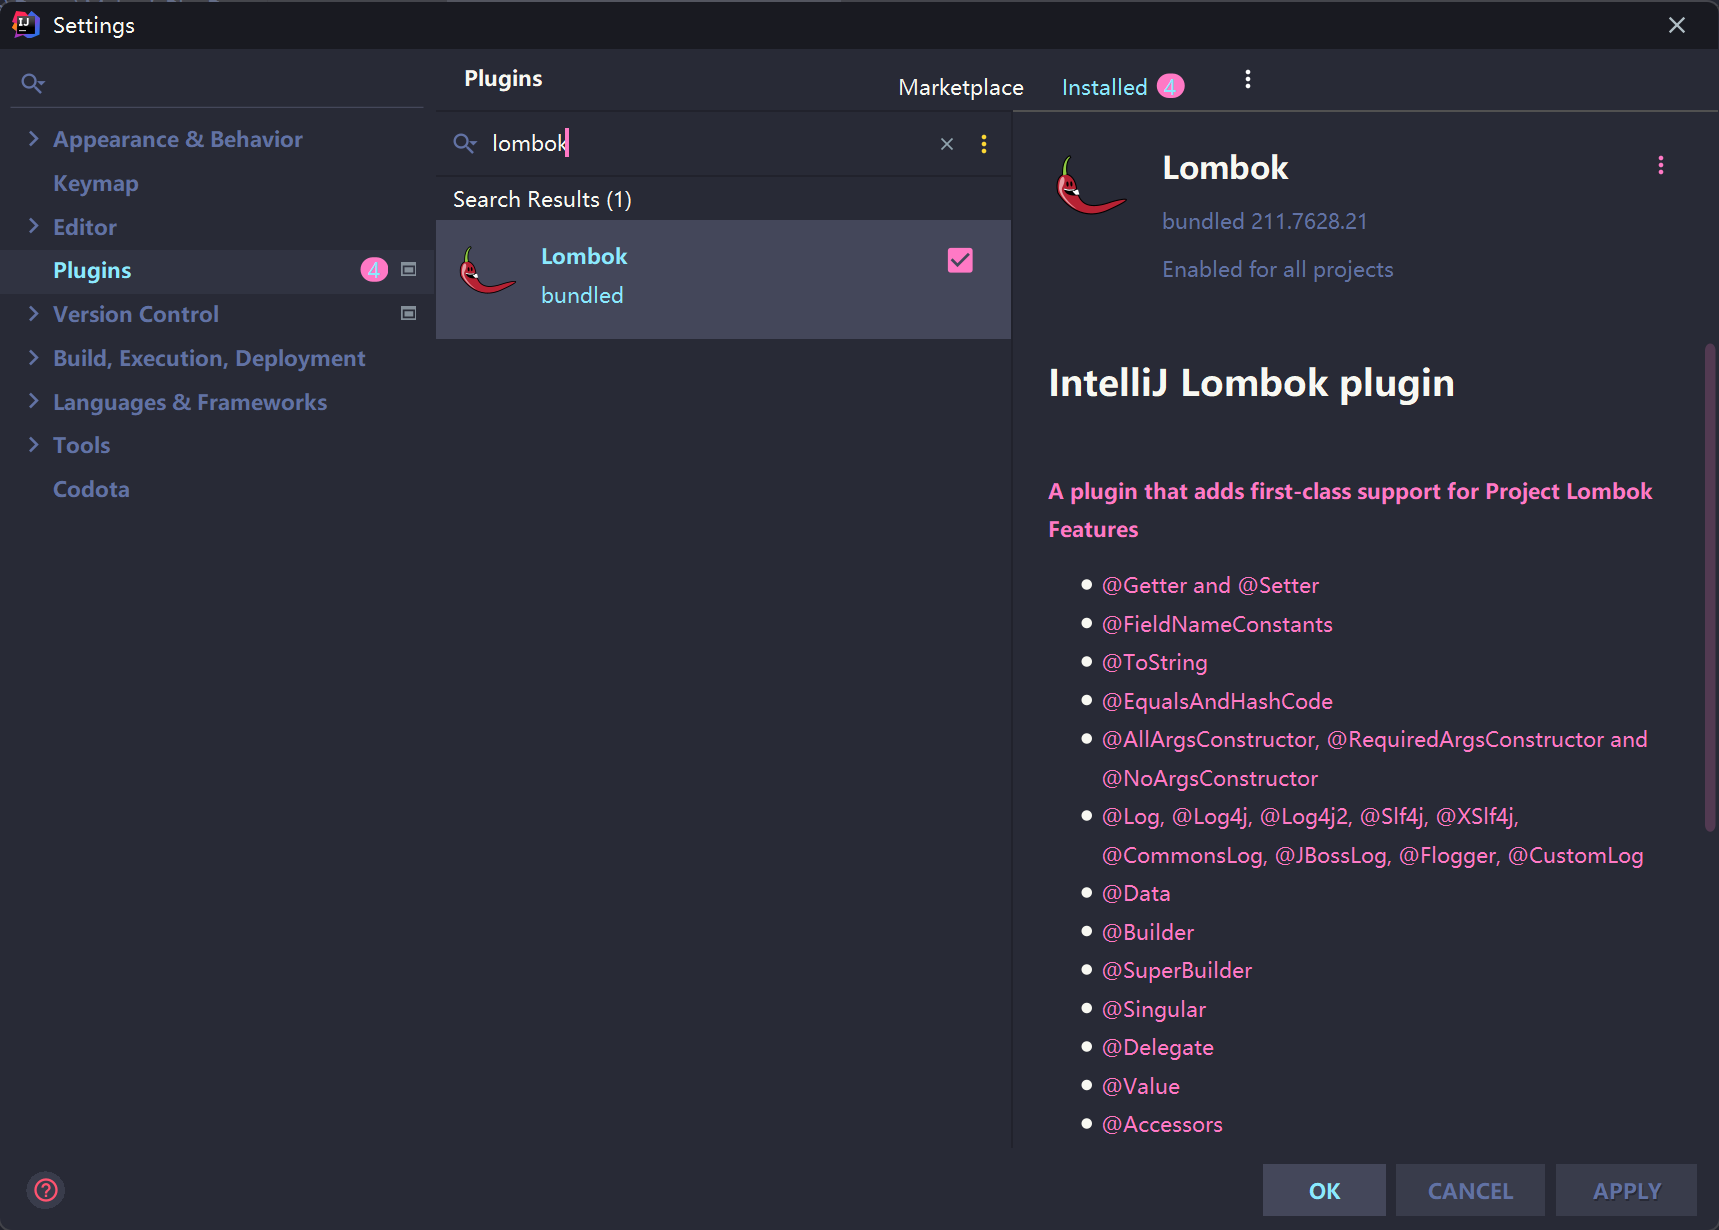1719x1230 pixels.
Task: Click the '@Value' feature
Action: click(x=1140, y=1086)
